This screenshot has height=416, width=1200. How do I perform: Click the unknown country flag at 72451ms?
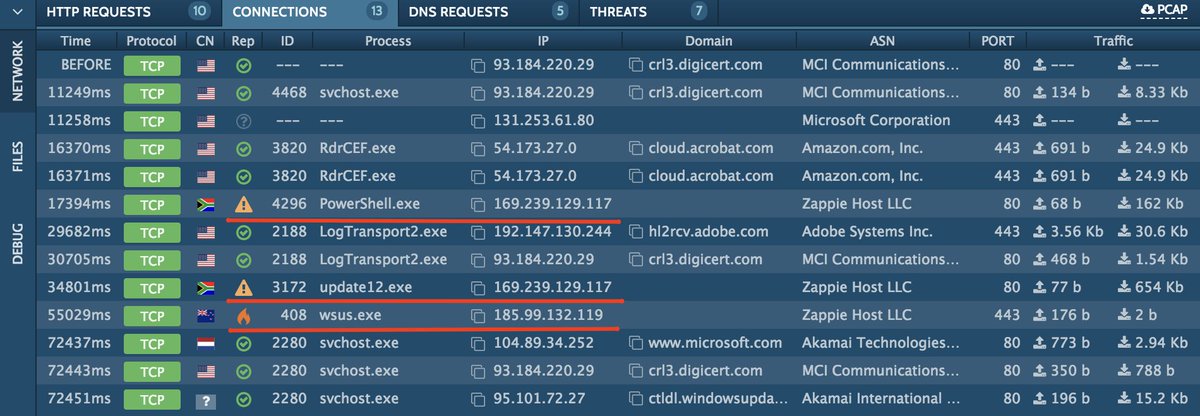206,400
